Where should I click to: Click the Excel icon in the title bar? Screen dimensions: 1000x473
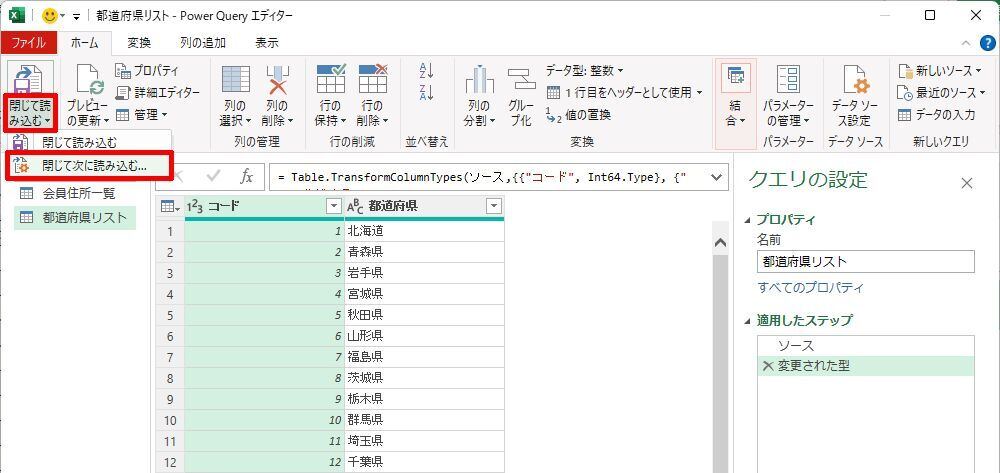pyautogui.click(x=17, y=15)
